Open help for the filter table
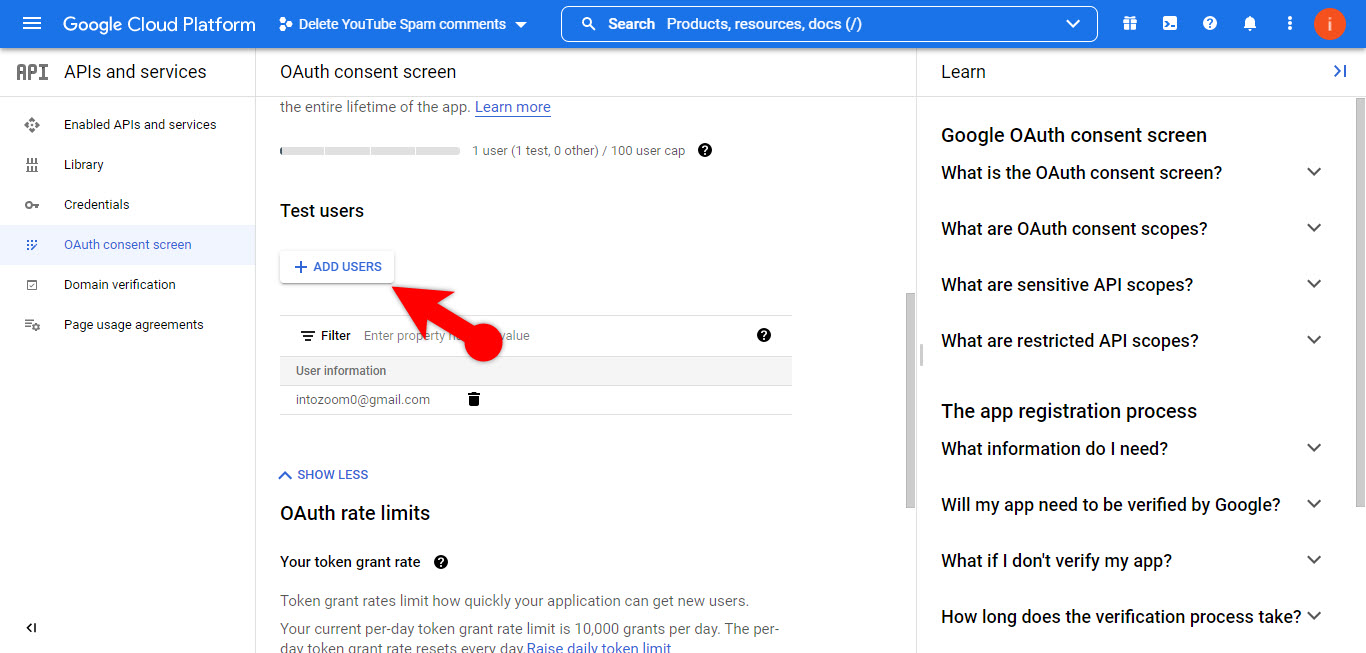The width and height of the screenshot is (1366, 653). [x=764, y=335]
